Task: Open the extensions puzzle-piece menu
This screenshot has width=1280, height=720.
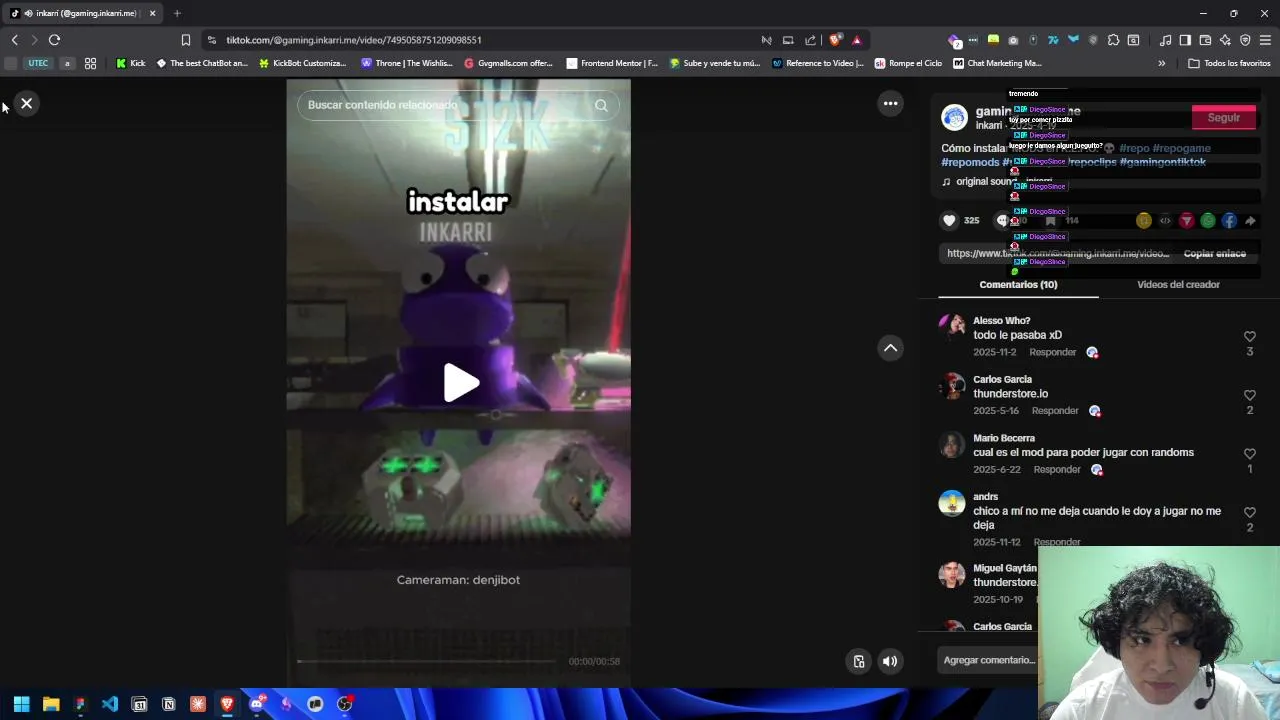Action: 1113,40
